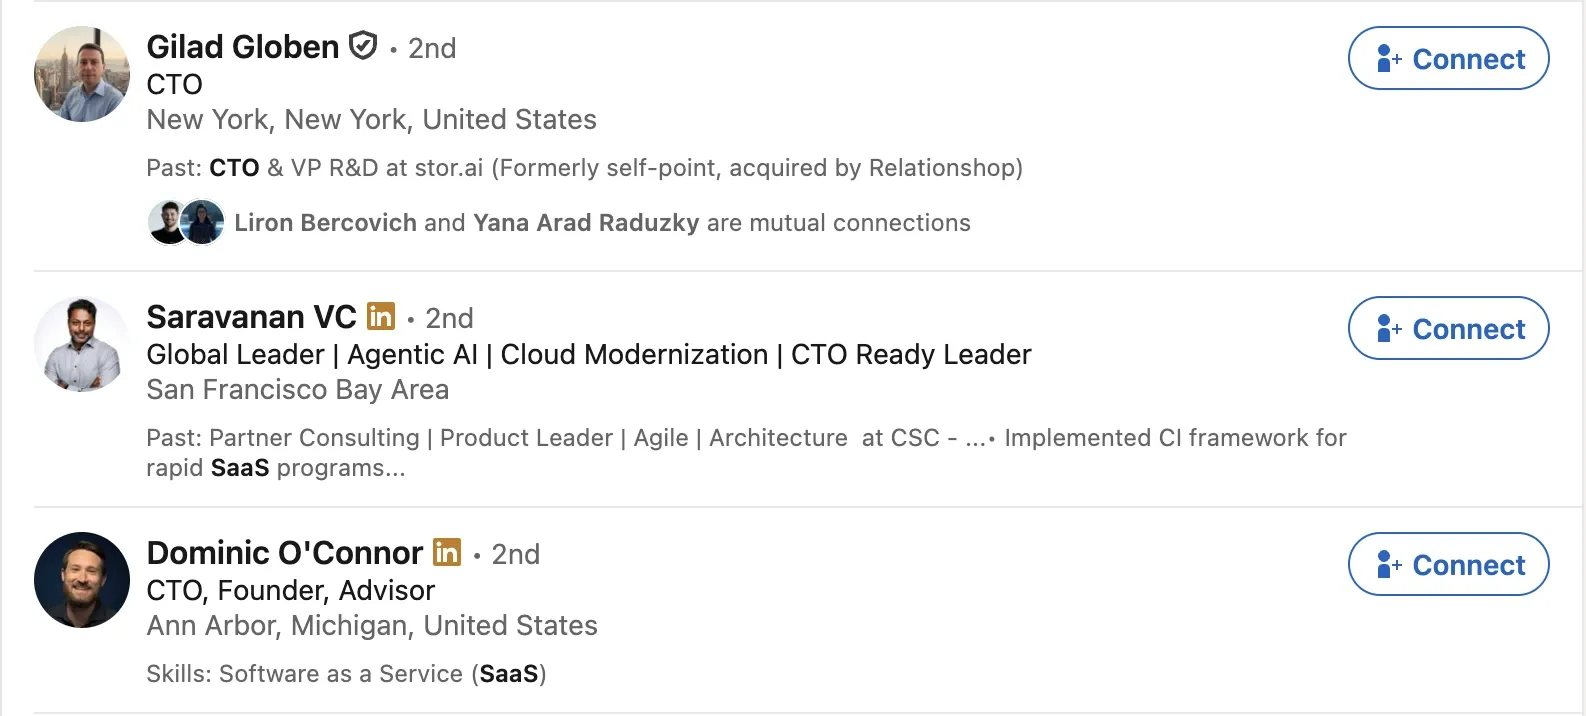The image size is (1586, 716).
Task: Click Connect for Dominic O'Connor
Action: (x=1448, y=565)
